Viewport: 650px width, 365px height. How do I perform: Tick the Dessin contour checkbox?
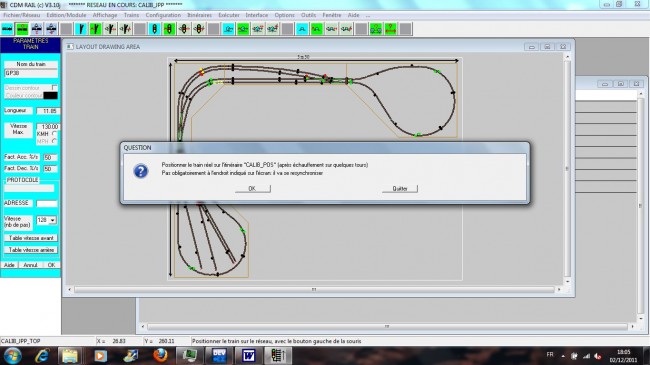tap(54, 88)
